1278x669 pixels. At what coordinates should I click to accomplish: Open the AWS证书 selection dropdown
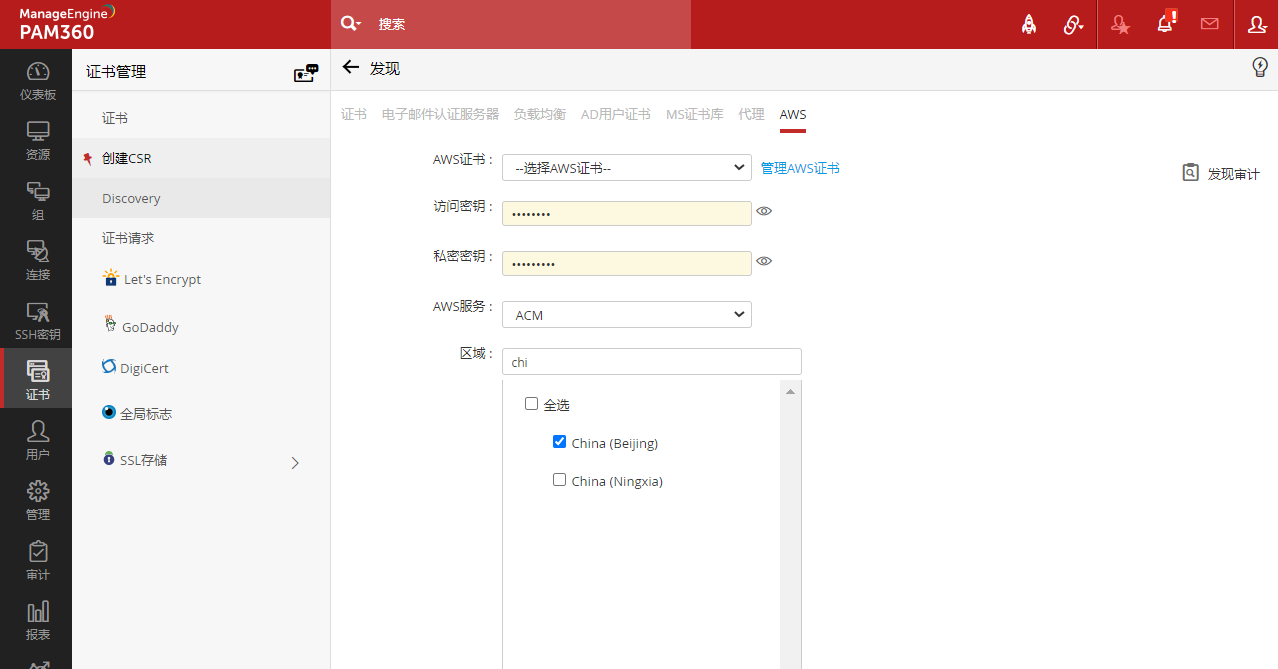click(627, 167)
